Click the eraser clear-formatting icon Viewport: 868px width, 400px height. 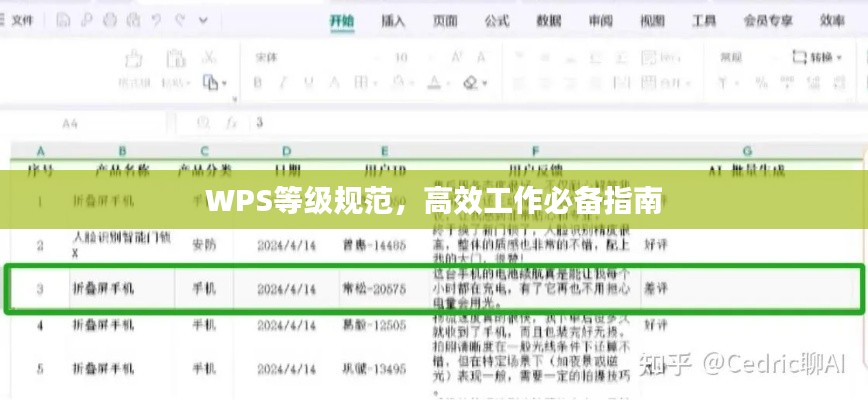(x=471, y=83)
